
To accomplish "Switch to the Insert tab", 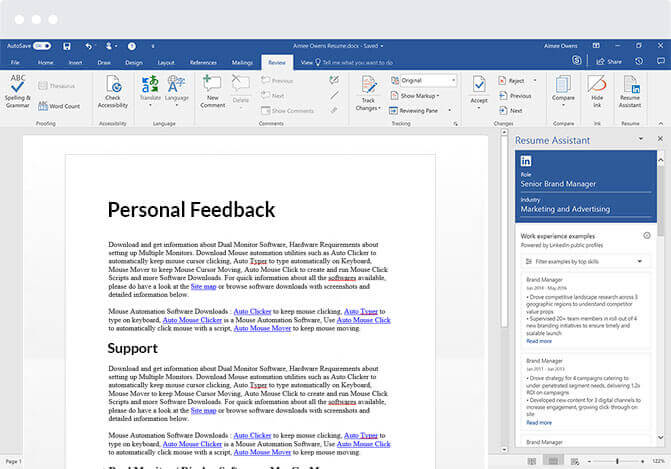I will tap(75, 62).
